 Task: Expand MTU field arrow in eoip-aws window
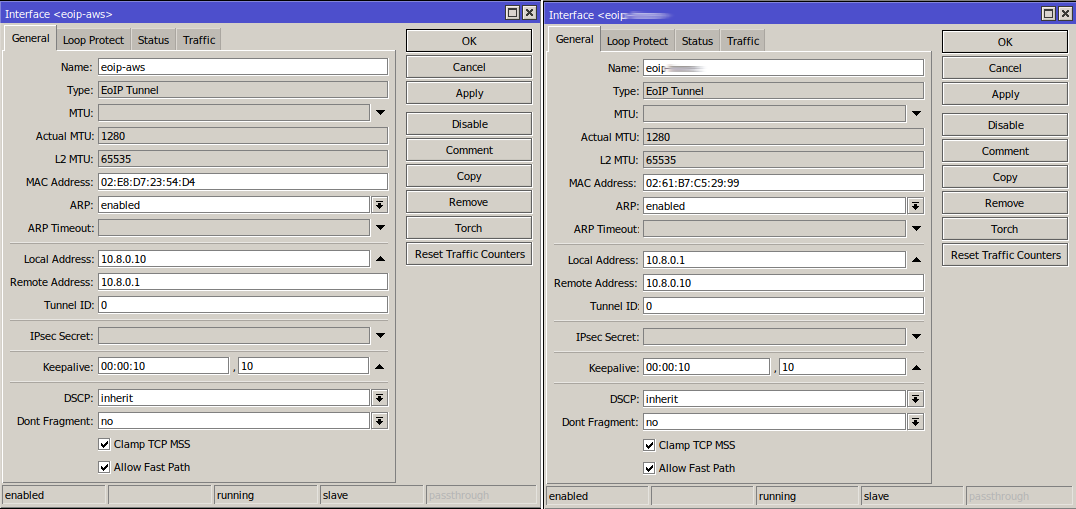coord(380,112)
